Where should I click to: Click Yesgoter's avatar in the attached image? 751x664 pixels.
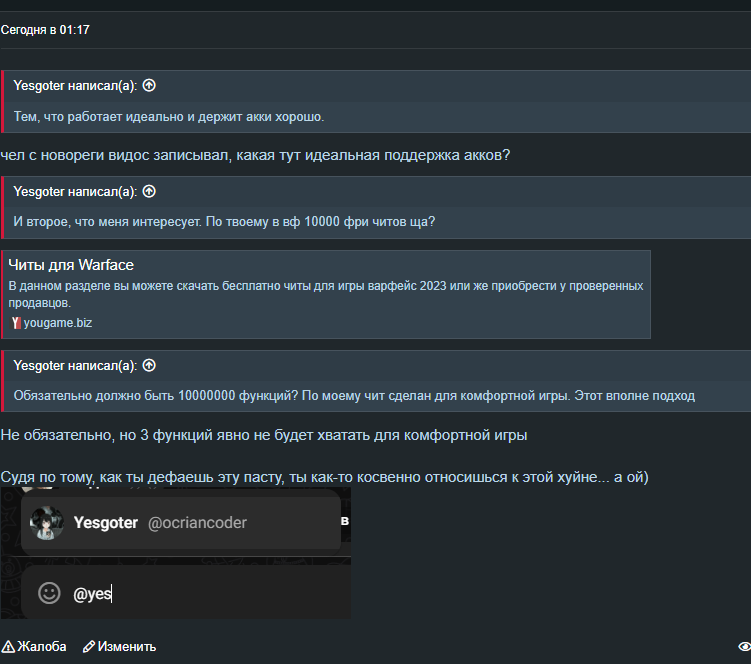click(x=46, y=523)
